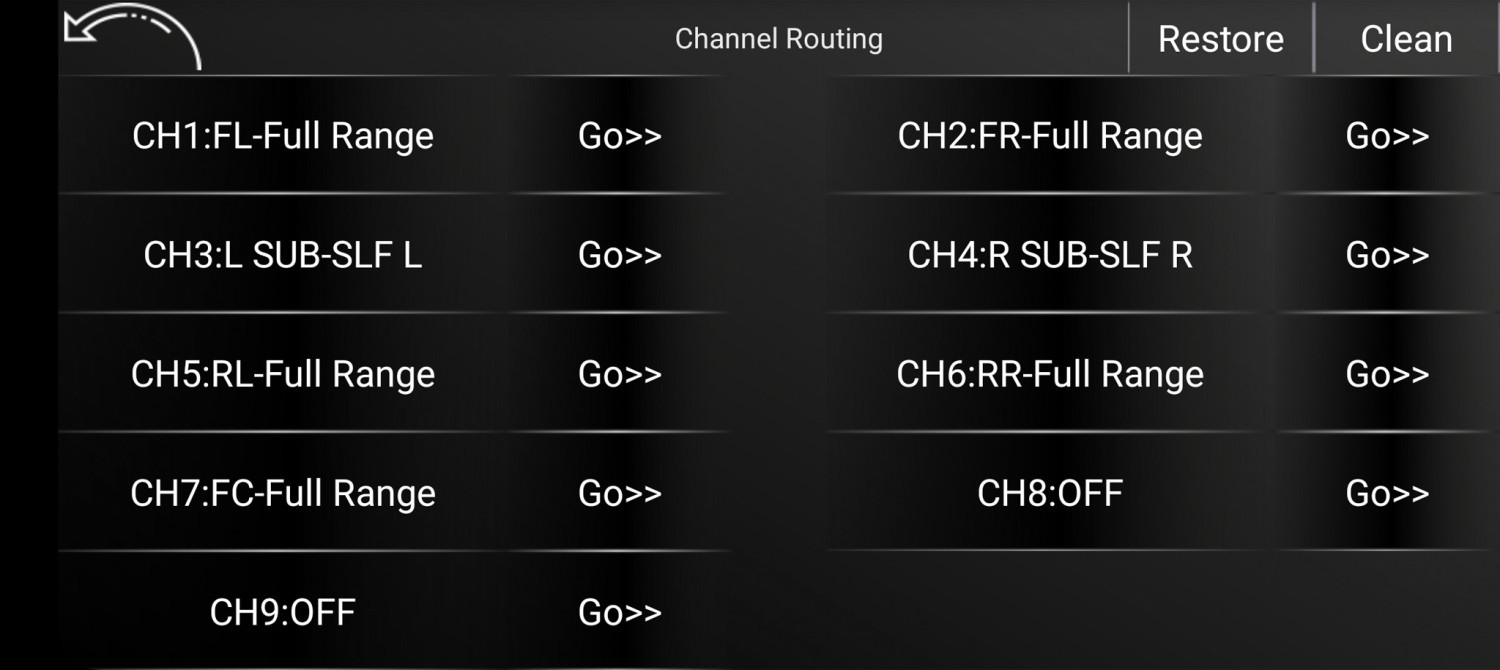Open Go>> next to CH9:OFF
The height and width of the screenshot is (670, 1500).
point(620,612)
